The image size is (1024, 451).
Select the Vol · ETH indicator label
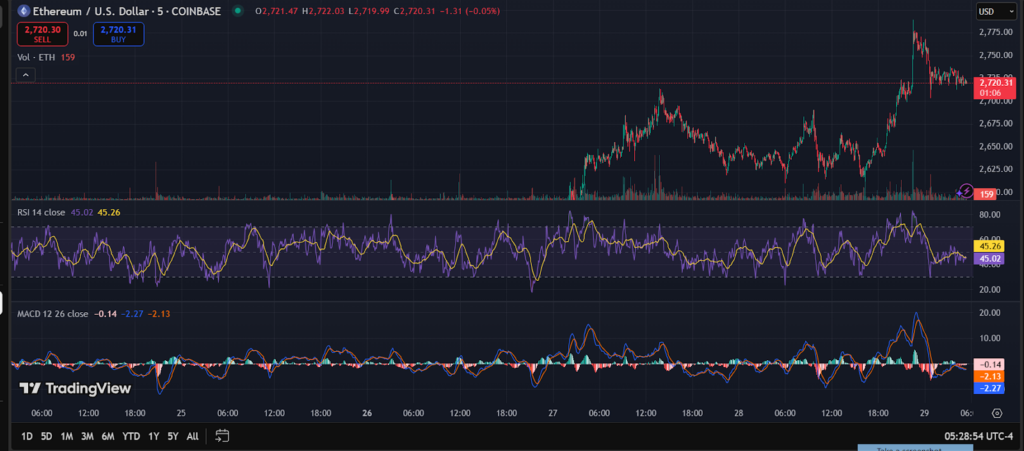[x=35, y=58]
